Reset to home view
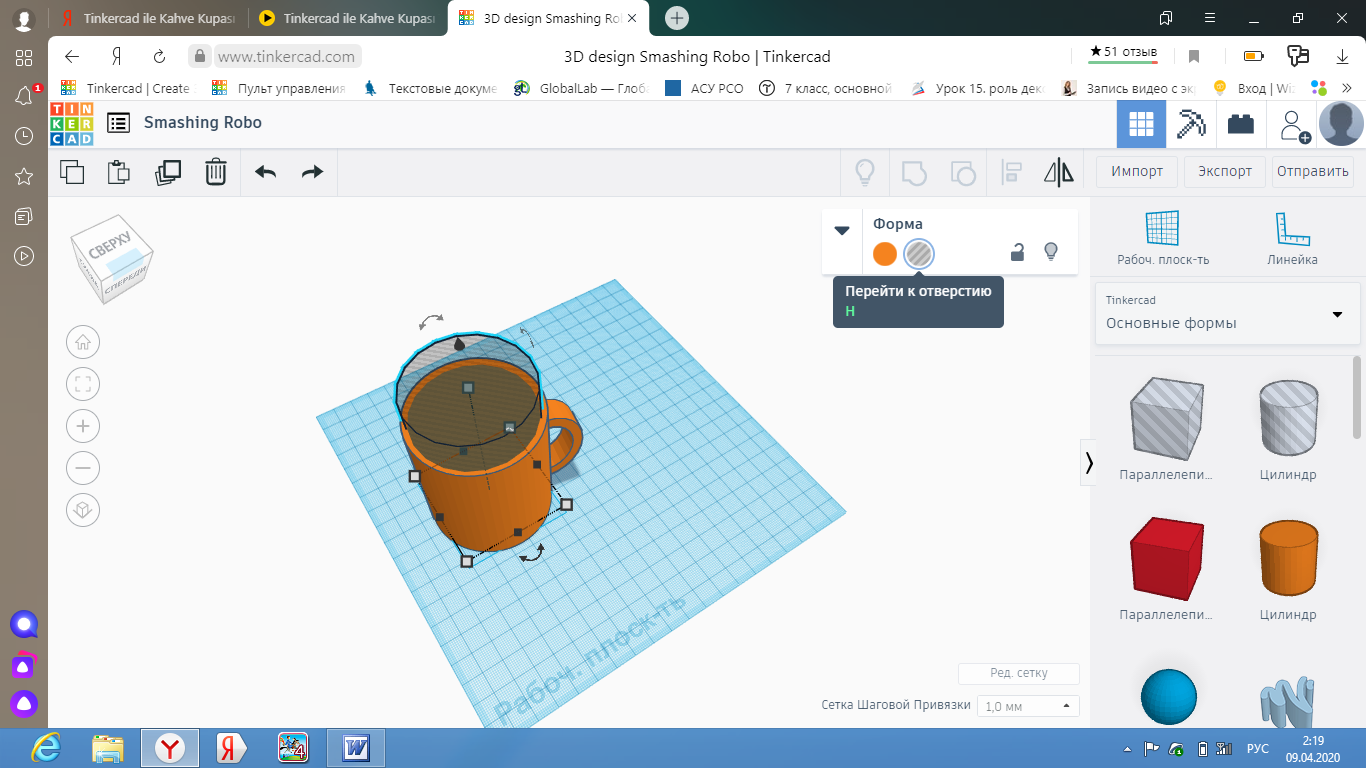The width and height of the screenshot is (1366, 768). (83, 342)
